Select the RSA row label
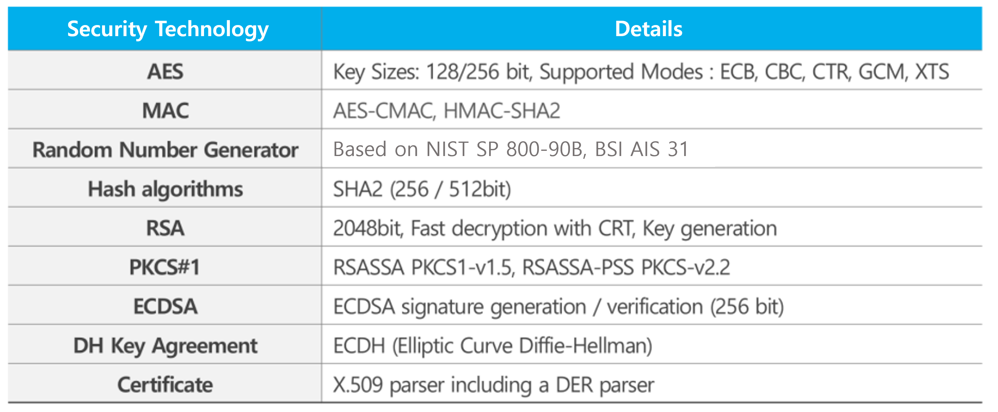Screen dimensions: 998x412 165,228
